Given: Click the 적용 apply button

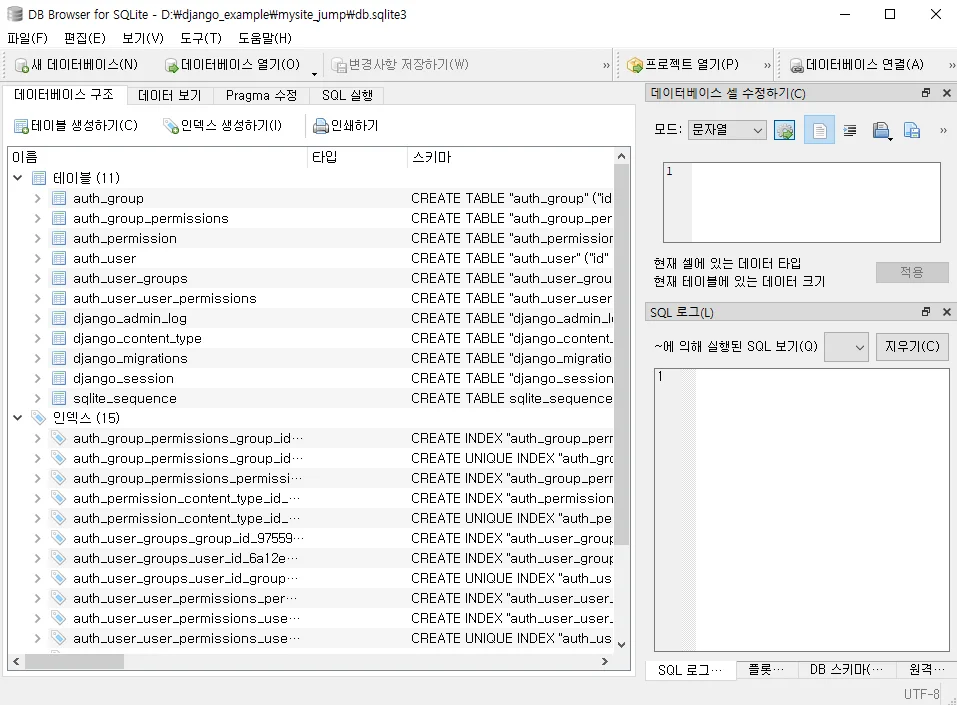Looking at the screenshot, I should (x=912, y=272).
